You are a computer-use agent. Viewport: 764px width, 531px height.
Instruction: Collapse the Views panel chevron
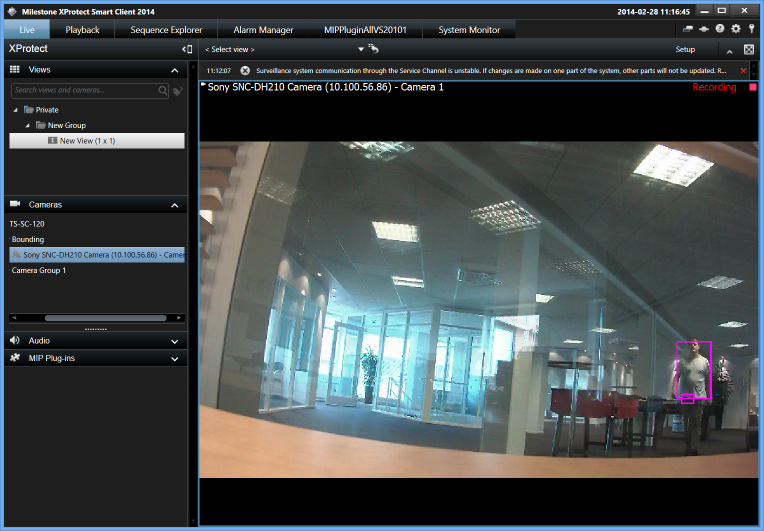click(175, 71)
